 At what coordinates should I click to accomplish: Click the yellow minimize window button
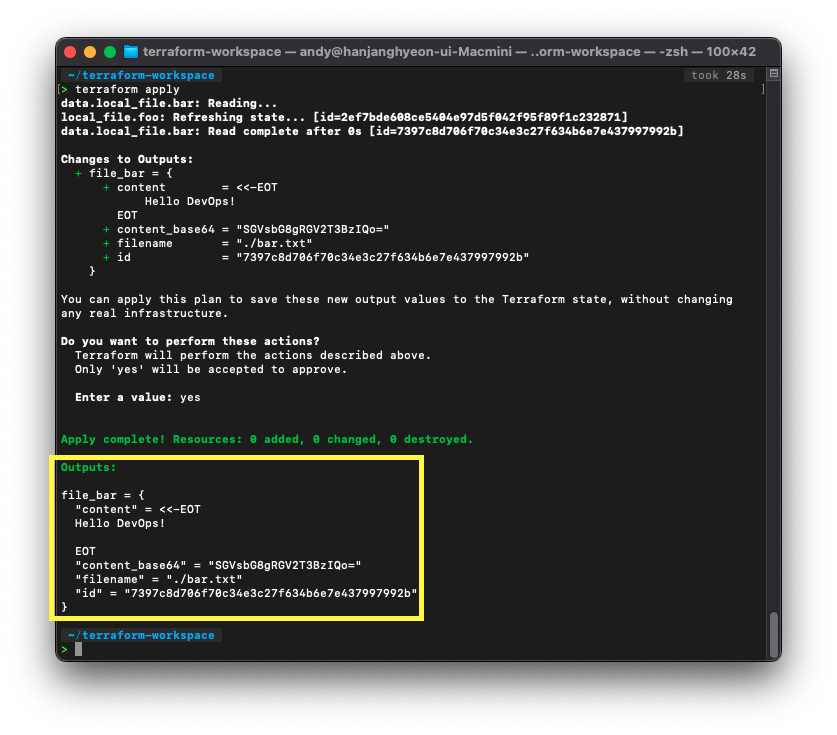[90, 52]
